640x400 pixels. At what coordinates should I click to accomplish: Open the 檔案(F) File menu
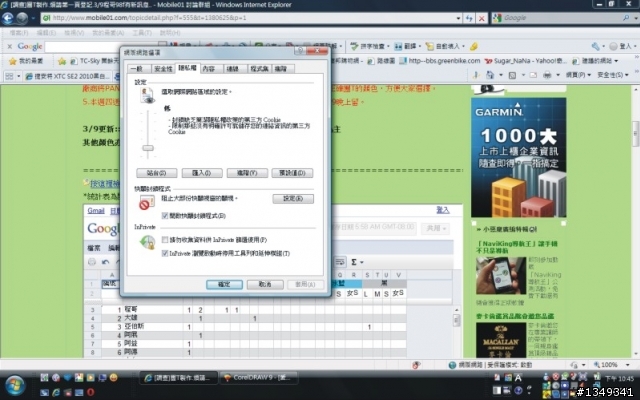click(19, 33)
